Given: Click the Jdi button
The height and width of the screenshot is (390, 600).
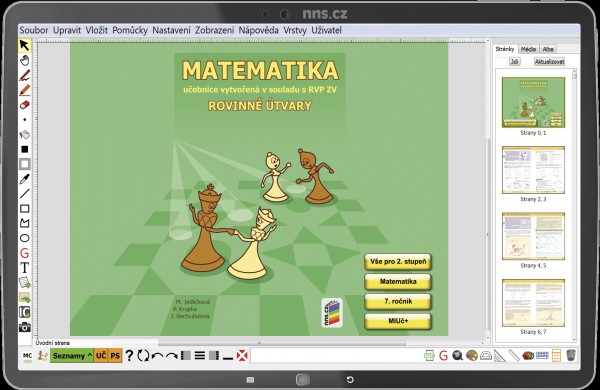Looking at the screenshot, I should (515, 62).
